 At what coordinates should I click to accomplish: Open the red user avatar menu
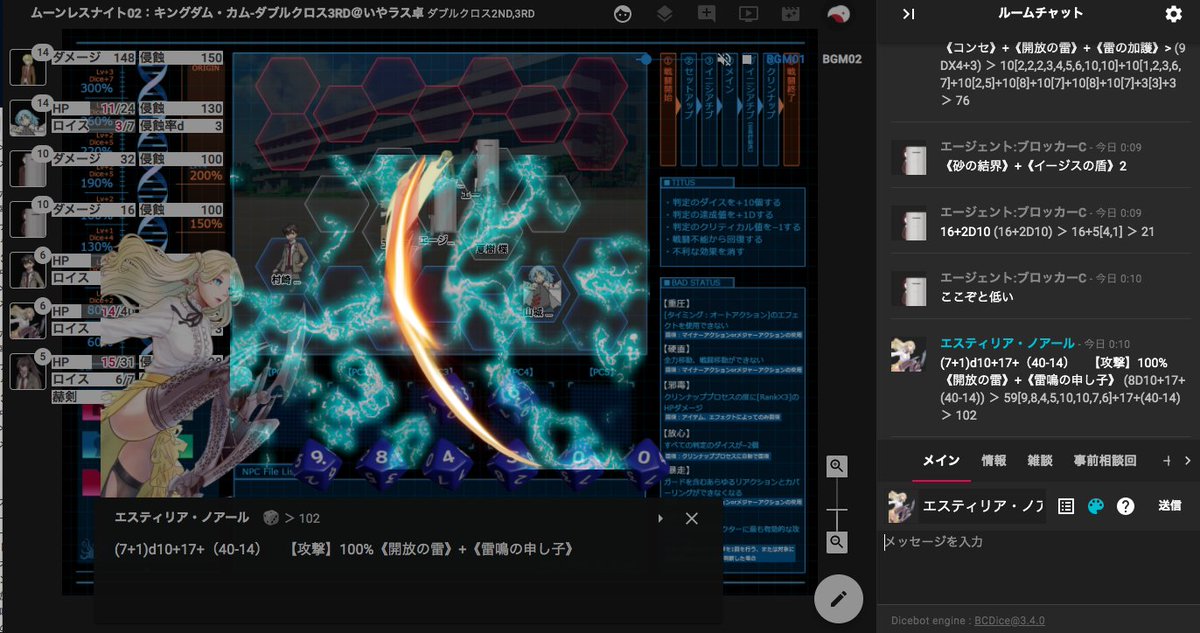[840, 14]
